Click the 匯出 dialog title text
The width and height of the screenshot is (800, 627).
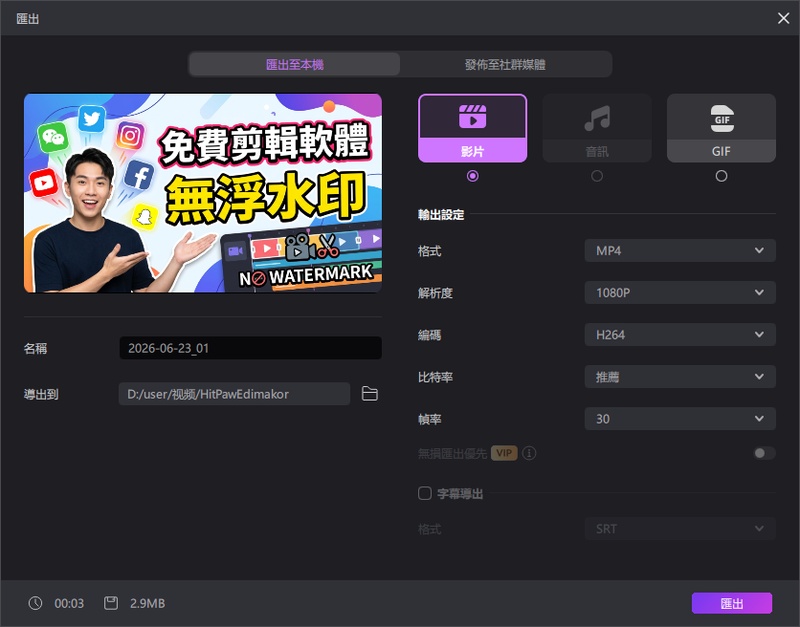pos(28,19)
